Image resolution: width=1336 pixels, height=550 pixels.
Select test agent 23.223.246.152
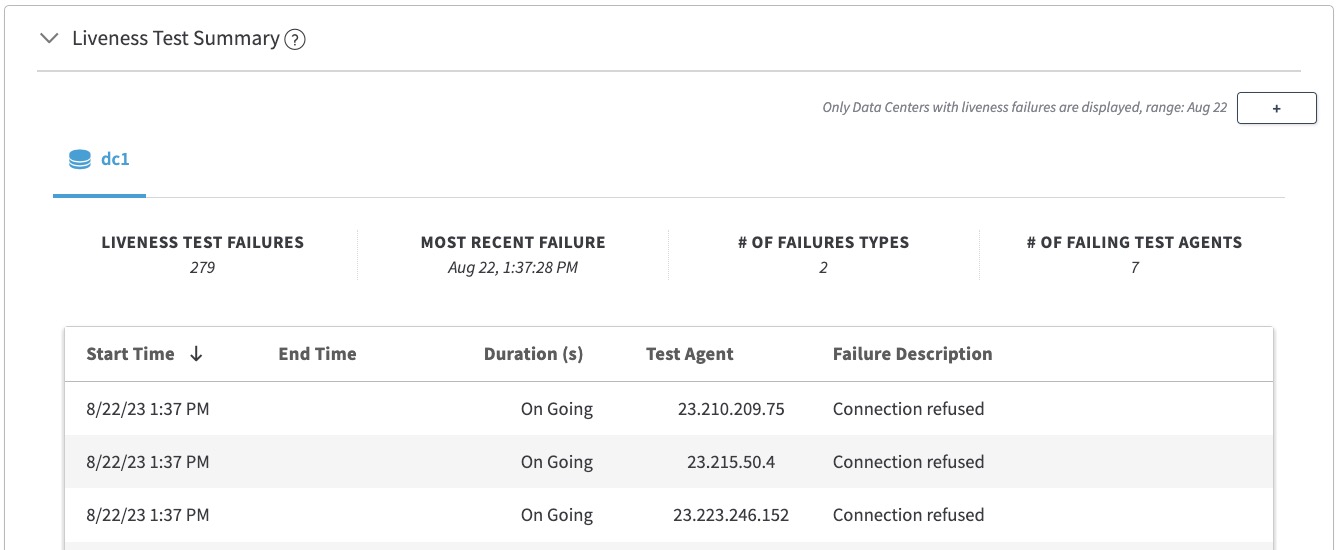pyautogui.click(x=730, y=515)
